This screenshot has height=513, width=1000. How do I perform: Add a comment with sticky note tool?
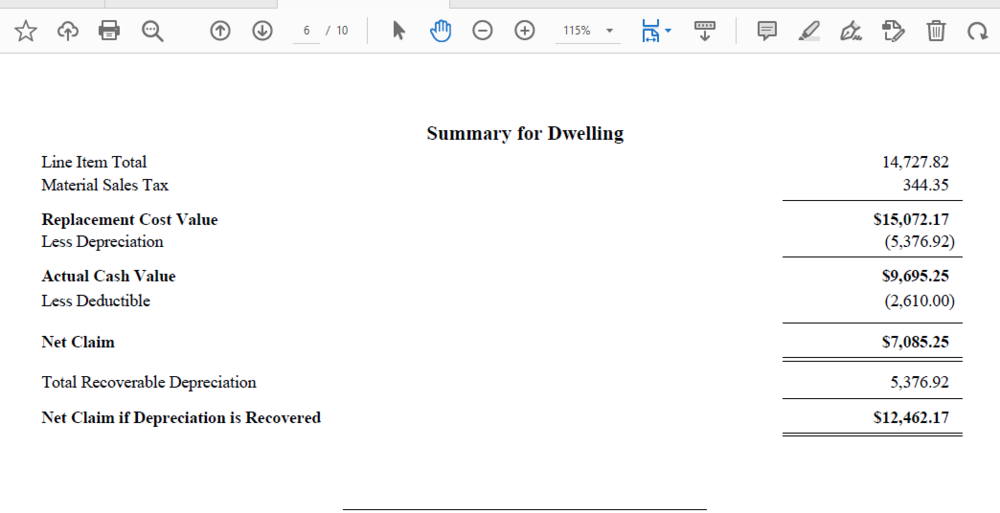(x=767, y=31)
